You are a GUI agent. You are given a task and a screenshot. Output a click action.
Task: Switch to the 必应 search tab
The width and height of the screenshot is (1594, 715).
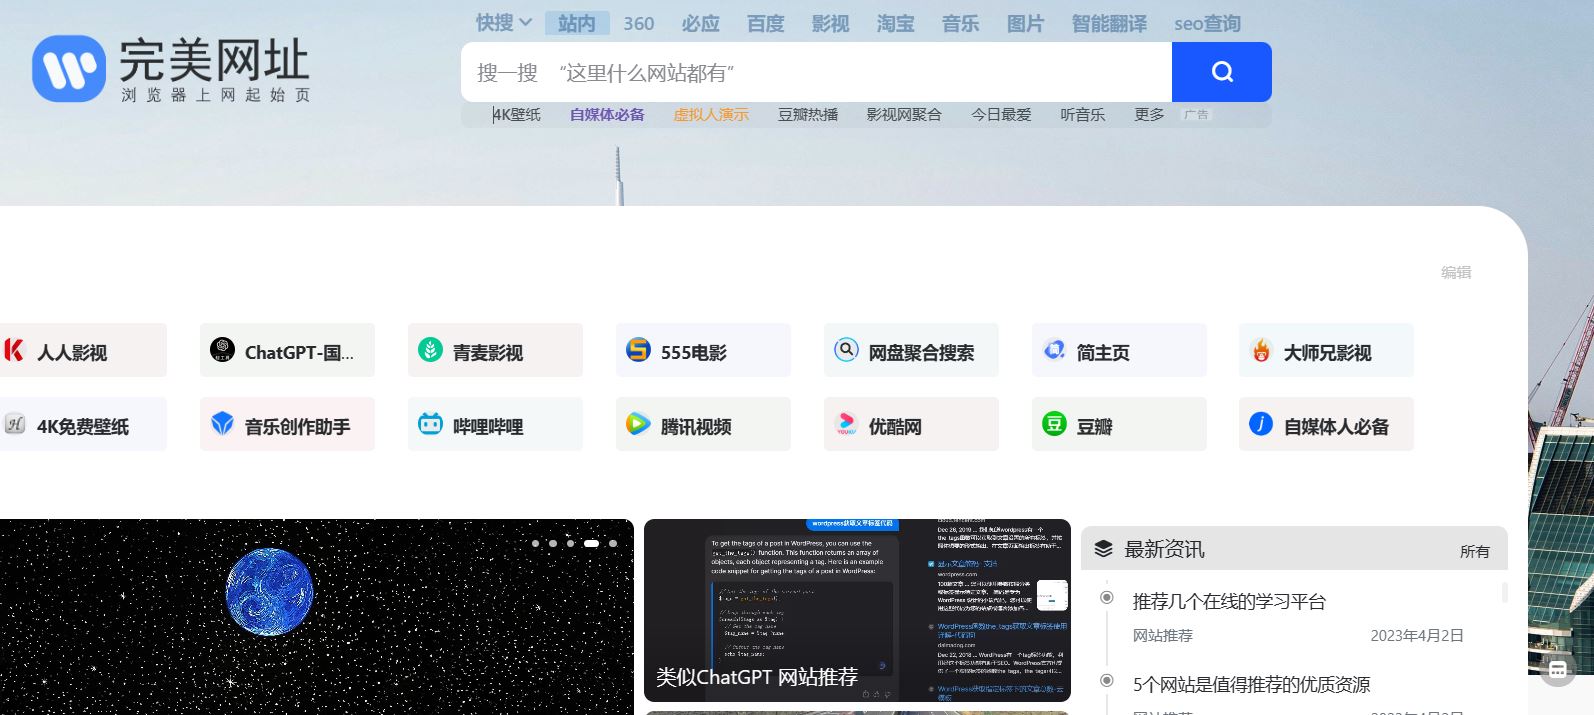tap(700, 23)
